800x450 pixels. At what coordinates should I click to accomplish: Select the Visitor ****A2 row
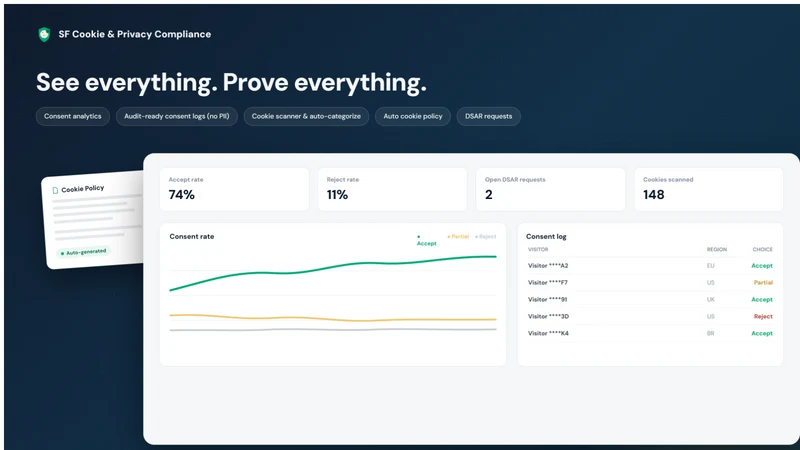[650, 265]
